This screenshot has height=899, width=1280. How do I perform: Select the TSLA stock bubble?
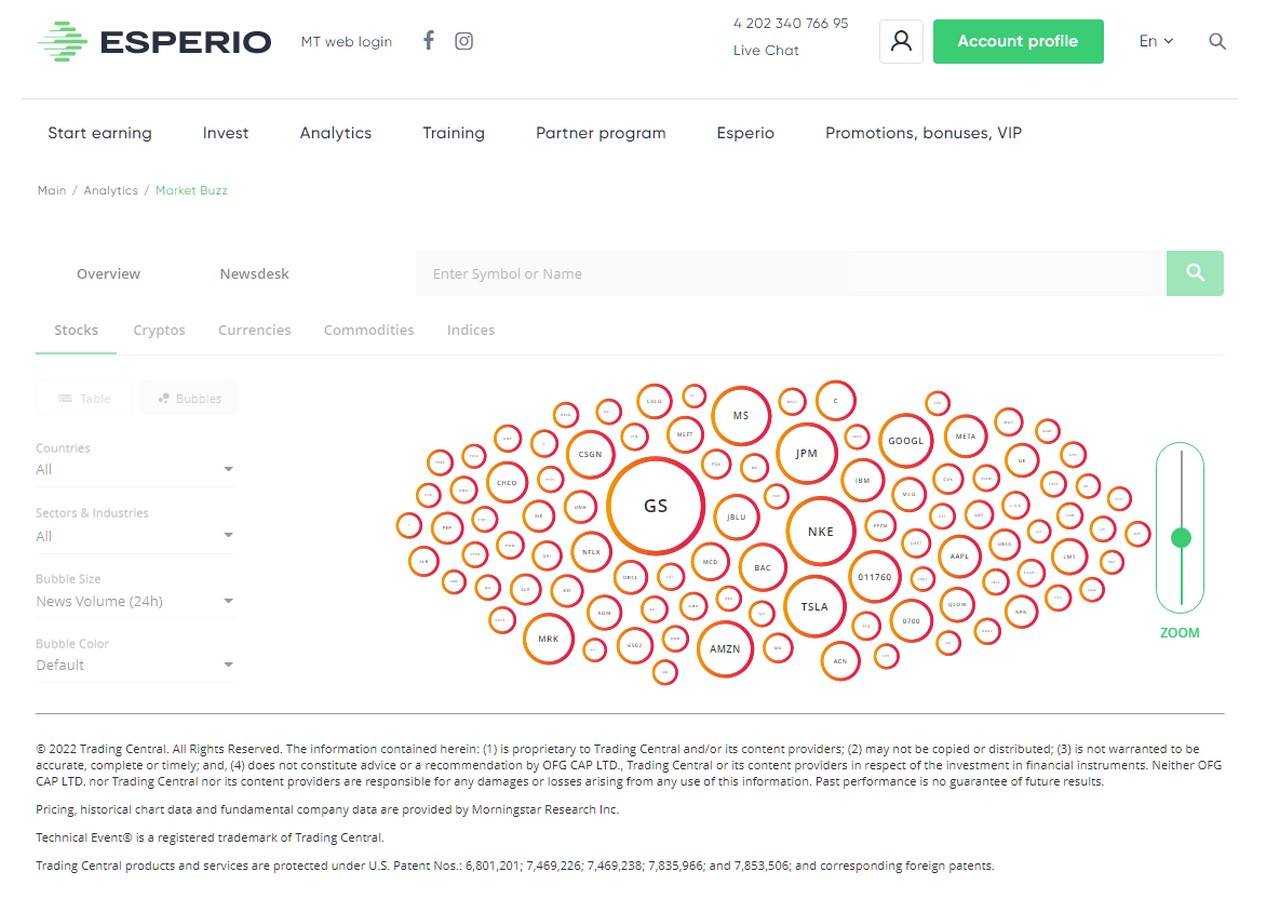[x=814, y=606]
